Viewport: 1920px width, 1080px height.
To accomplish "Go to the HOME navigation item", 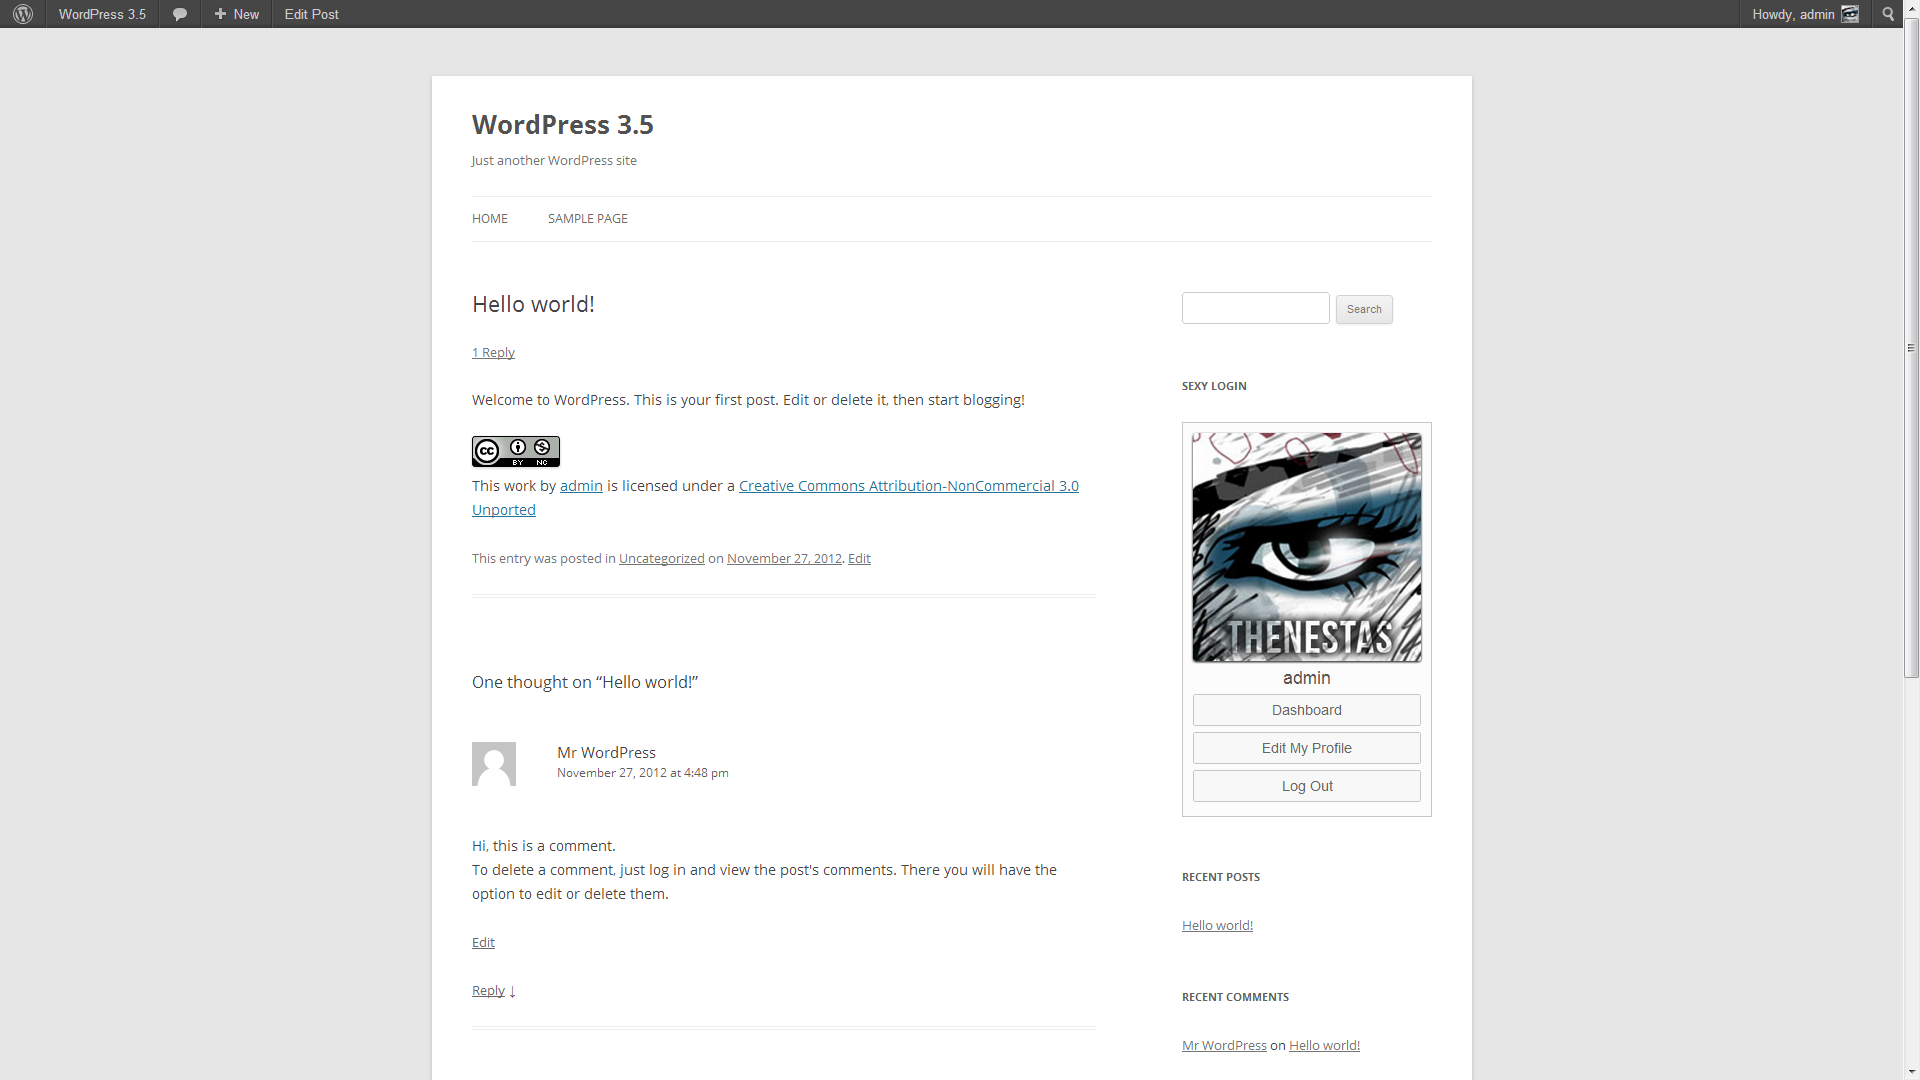I will pyautogui.click(x=490, y=218).
